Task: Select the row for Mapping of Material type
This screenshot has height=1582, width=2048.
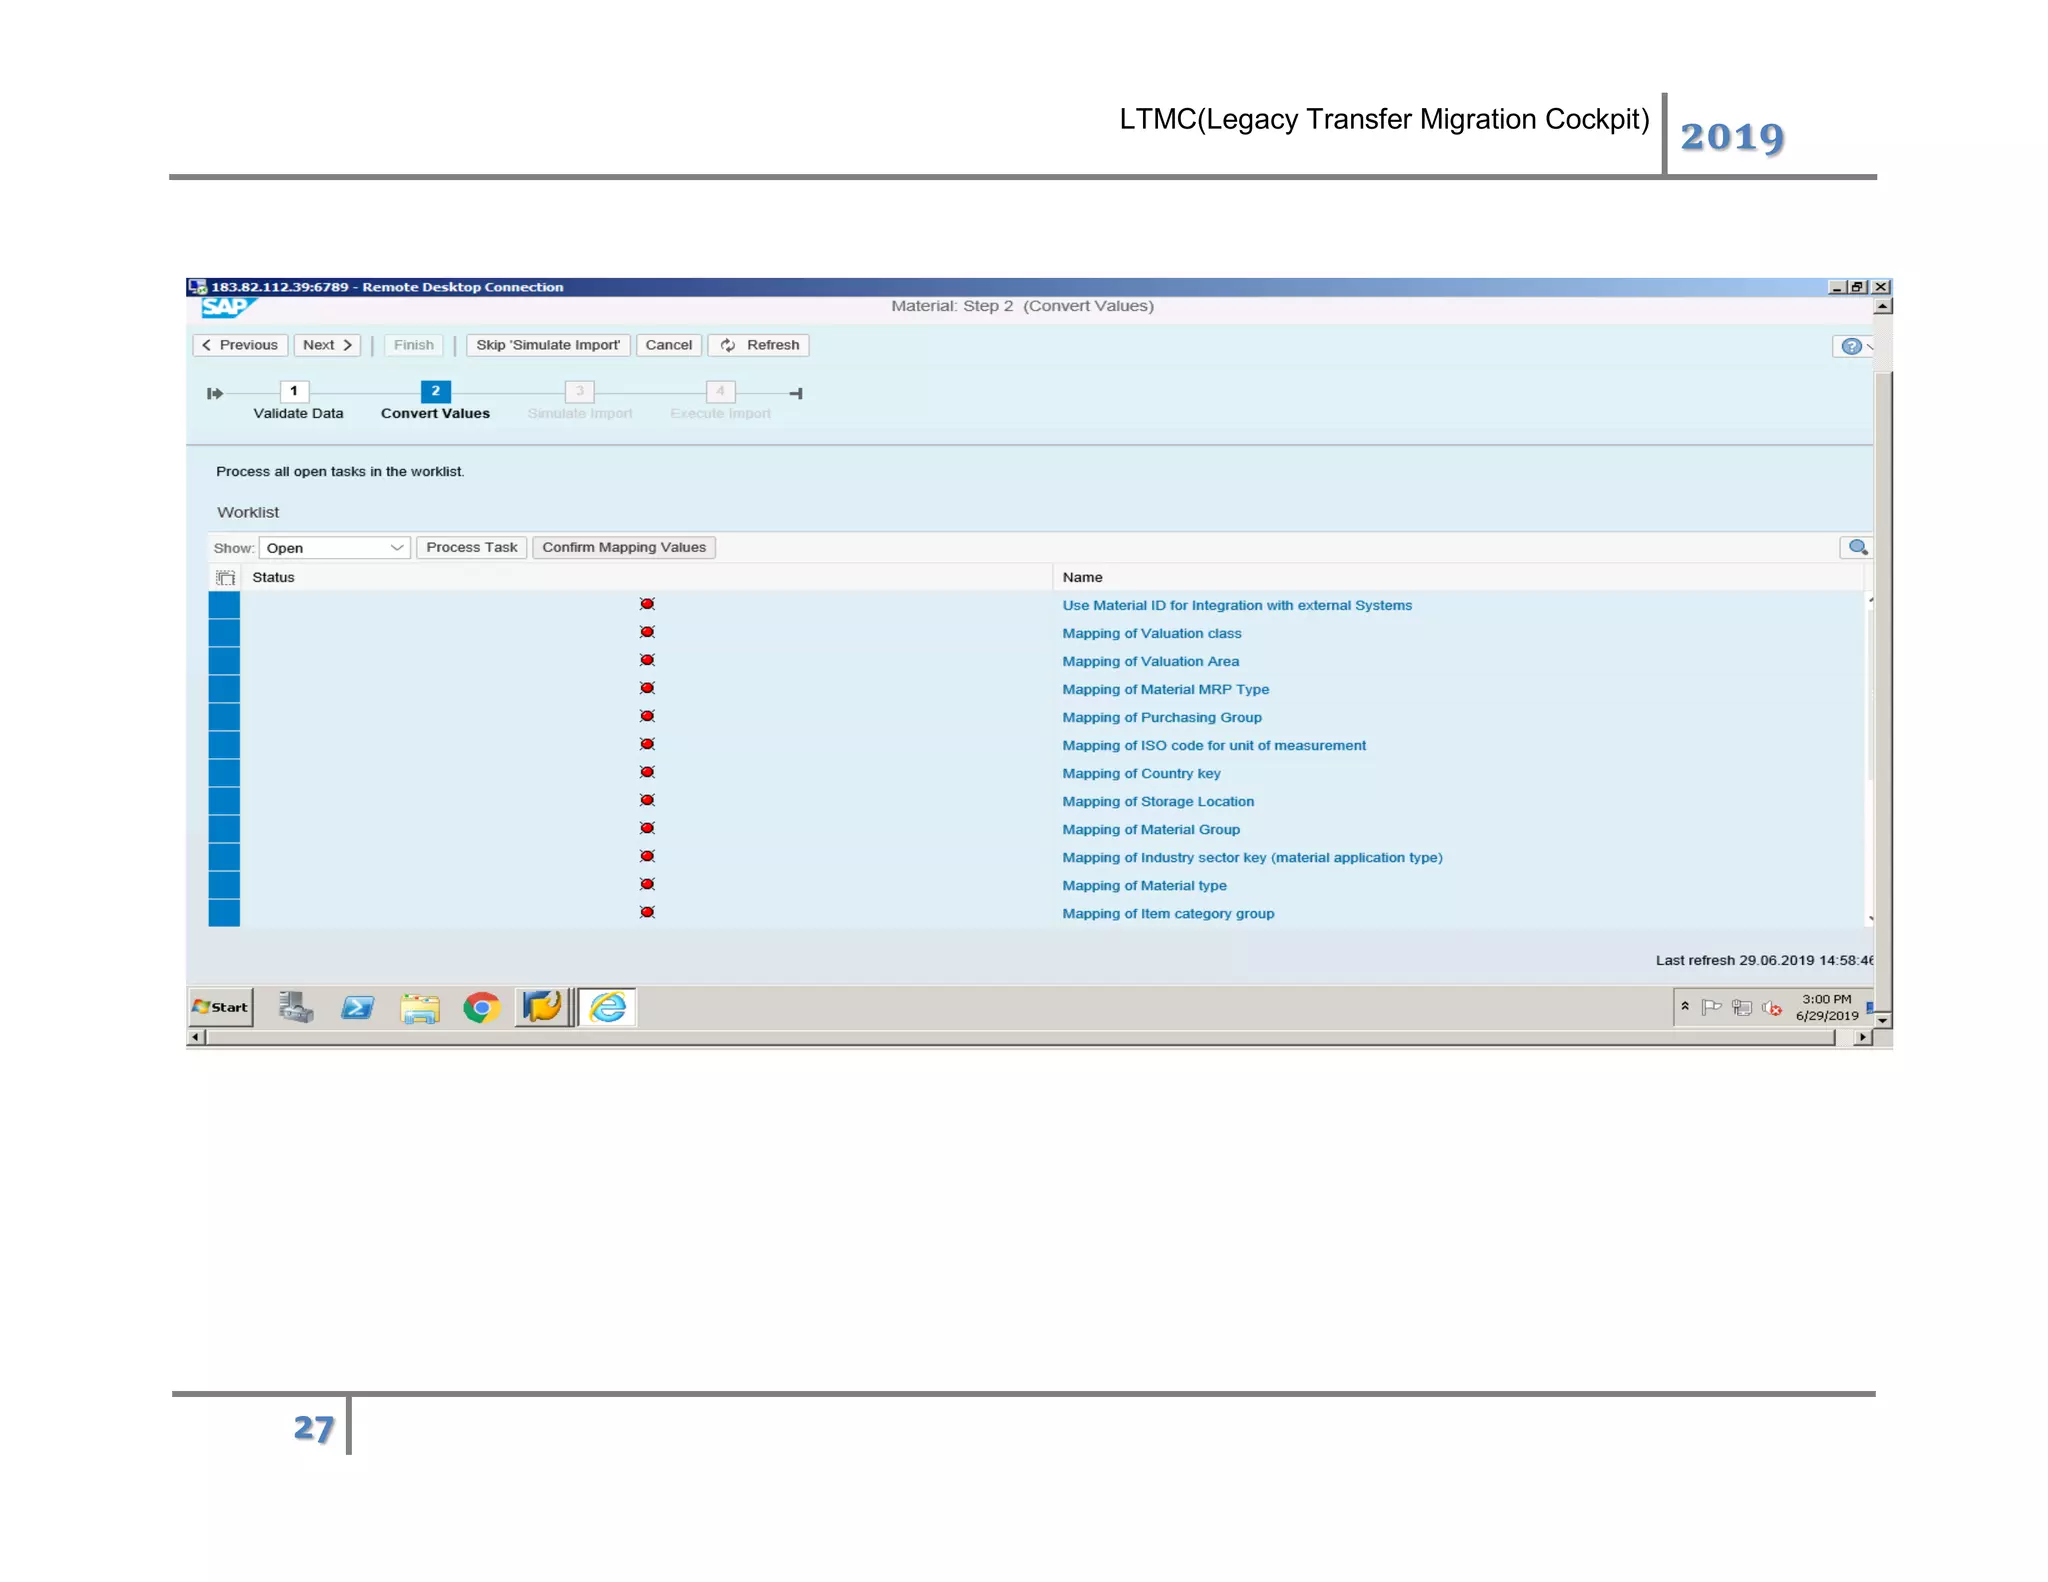Action: (224, 885)
